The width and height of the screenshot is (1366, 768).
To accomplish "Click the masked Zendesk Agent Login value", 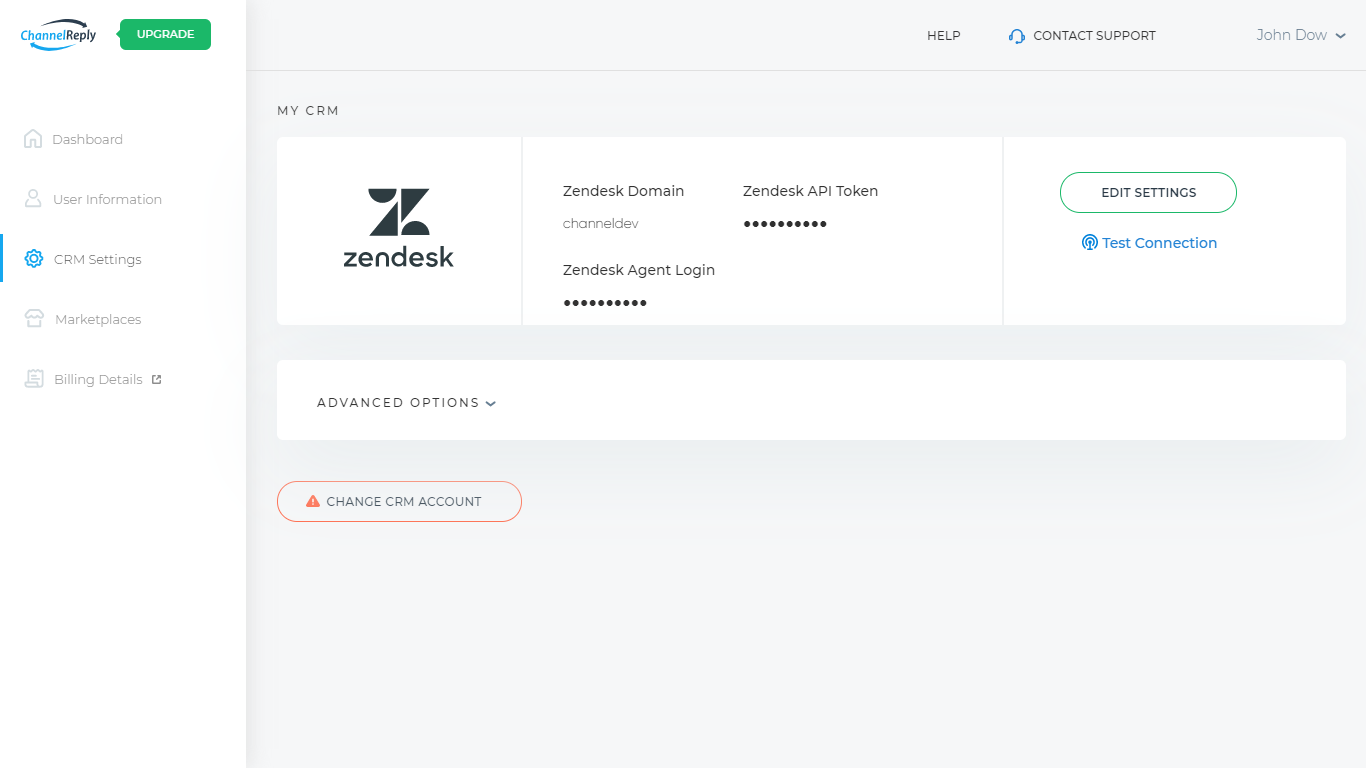I will [x=605, y=303].
